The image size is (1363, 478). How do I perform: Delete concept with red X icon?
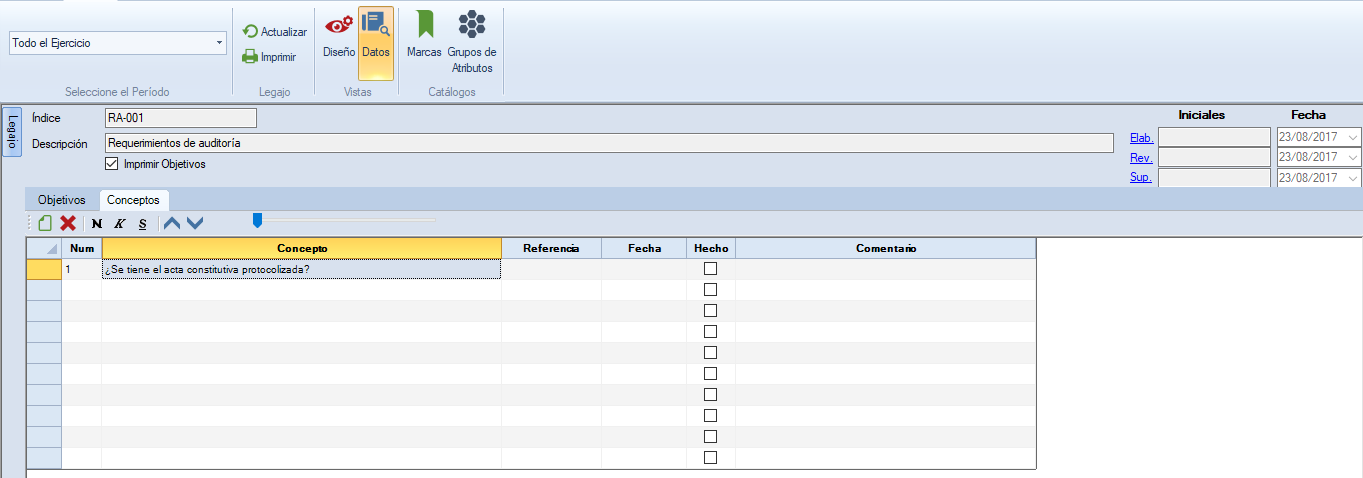pos(68,223)
